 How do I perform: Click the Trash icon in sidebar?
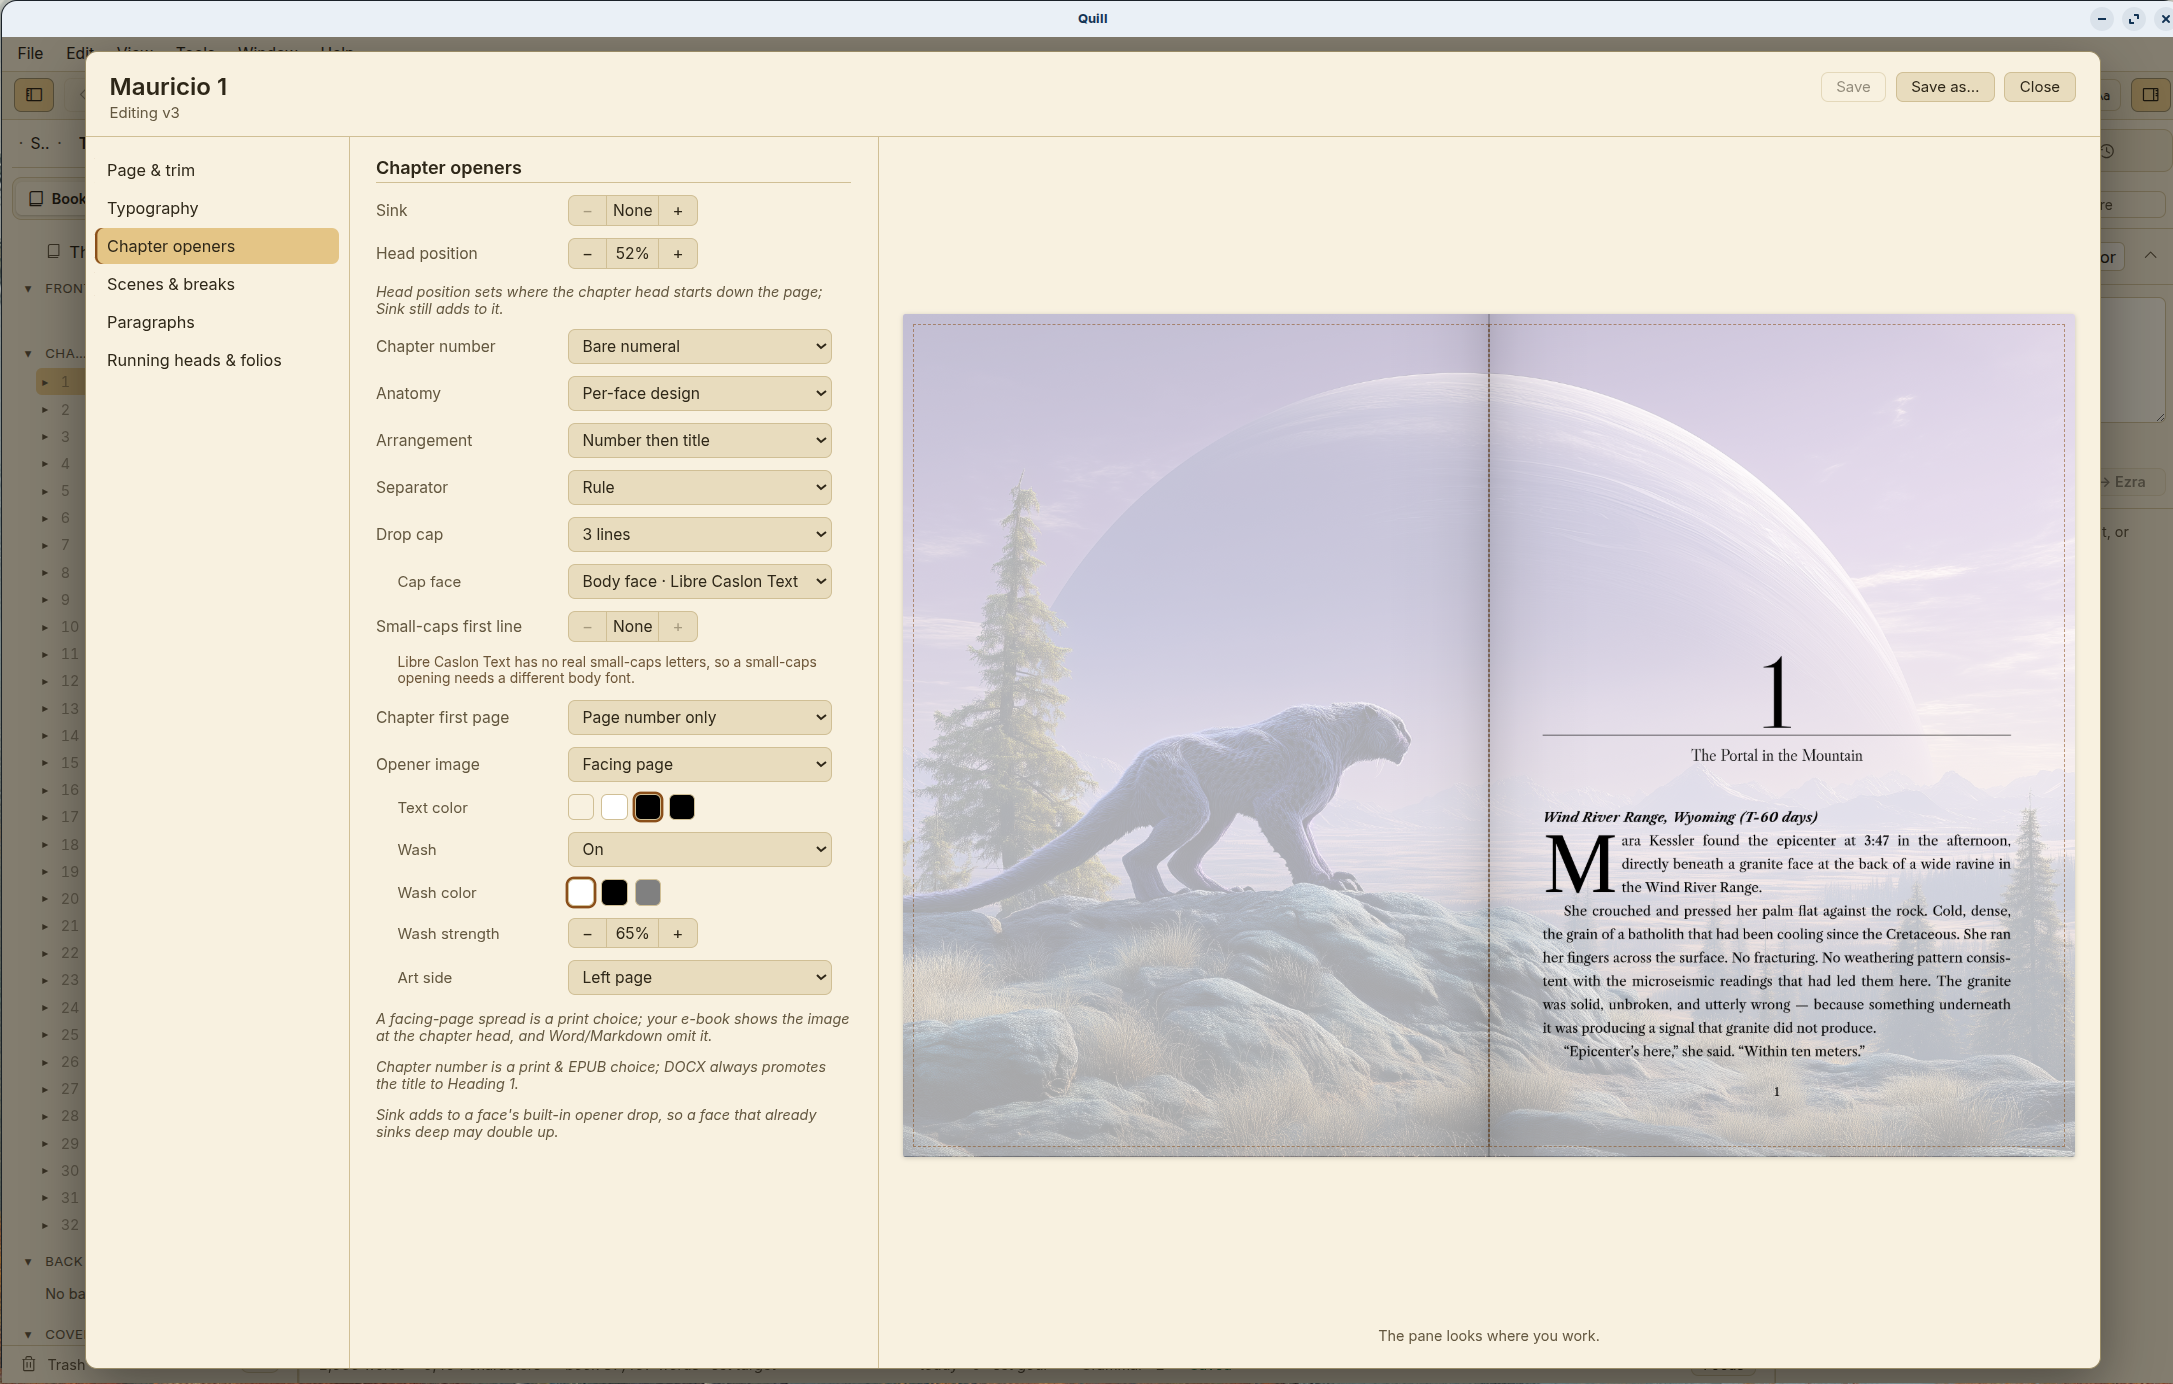coord(30,1364)
